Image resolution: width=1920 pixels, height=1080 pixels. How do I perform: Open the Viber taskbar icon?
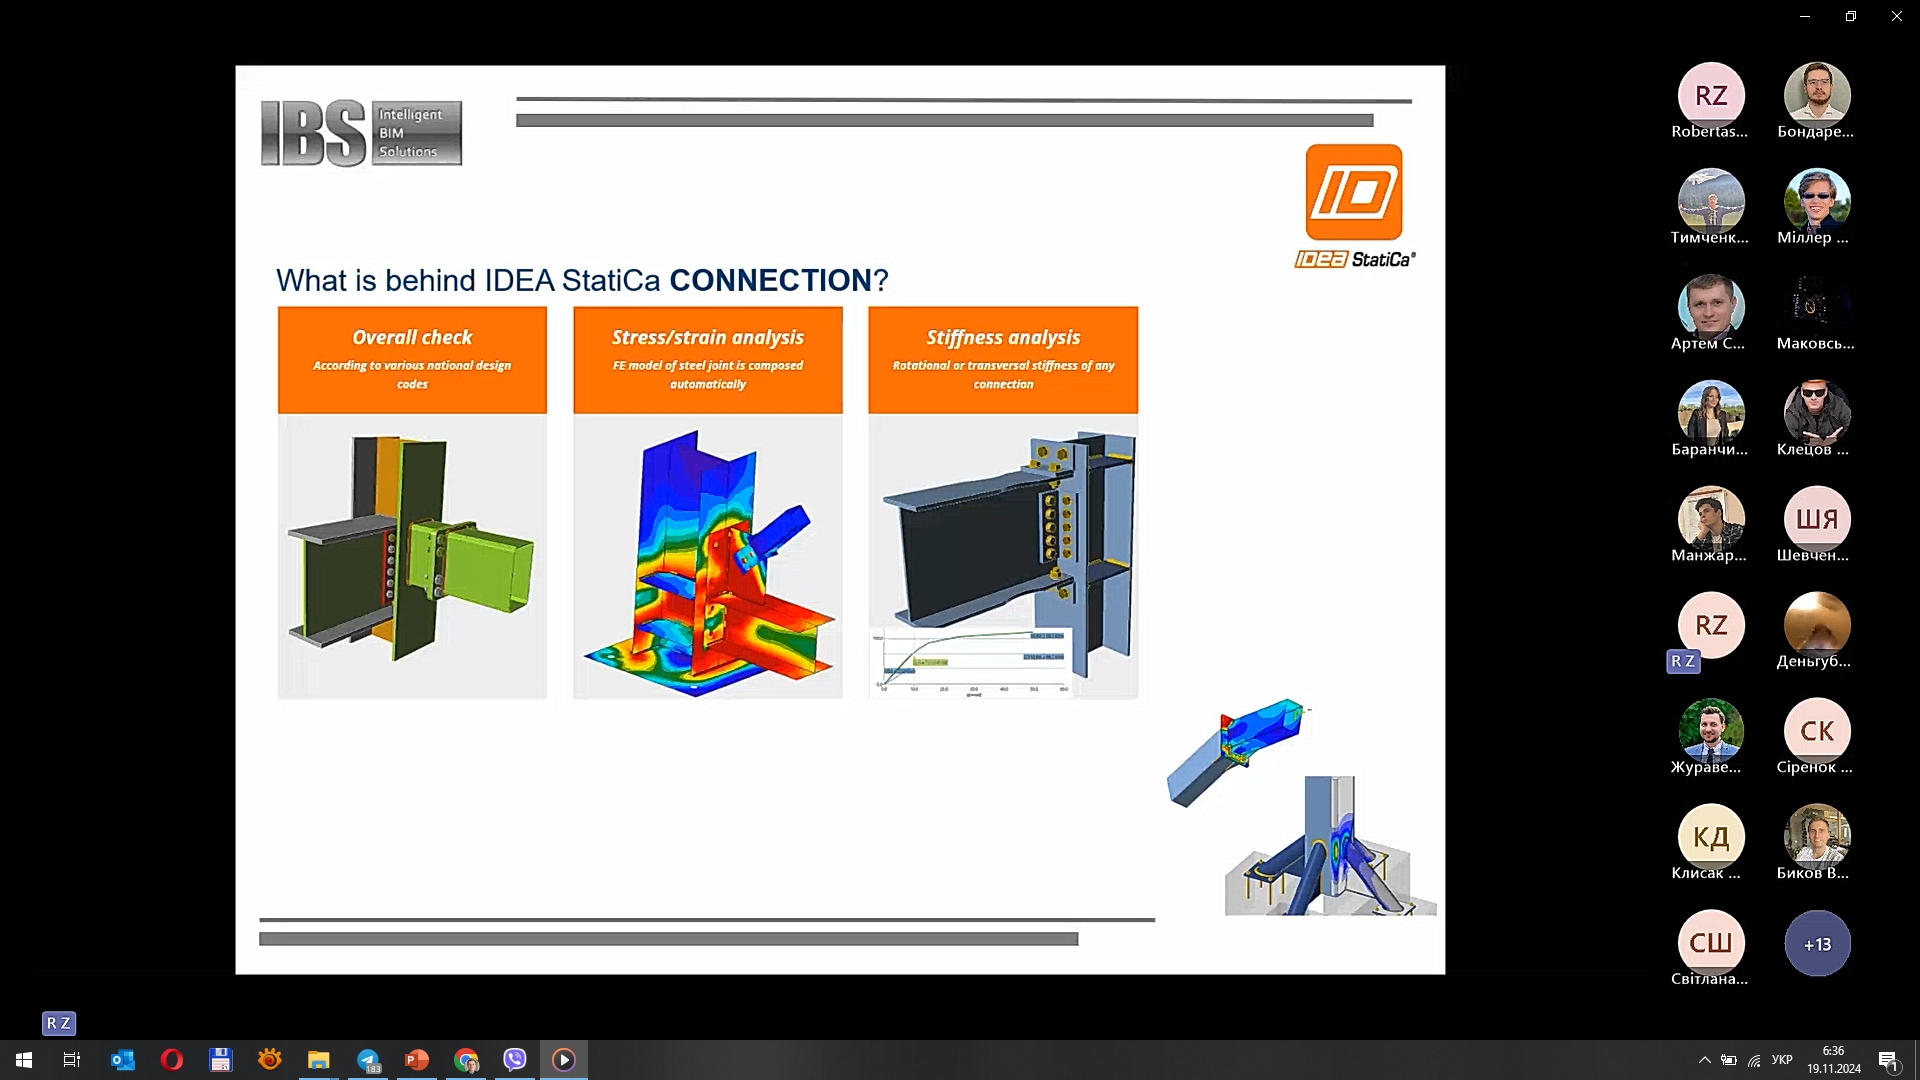point(515,1060)
